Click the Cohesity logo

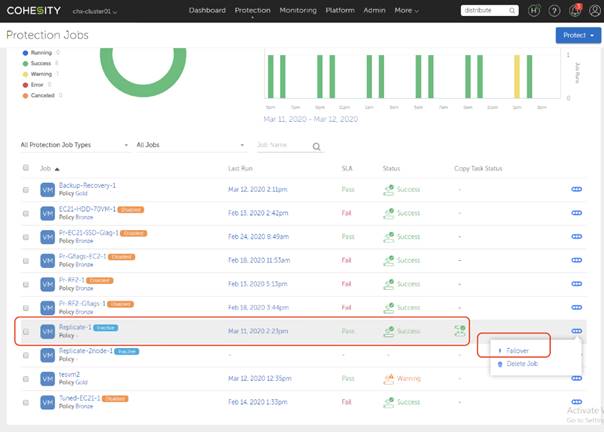[x=34, y=10]
